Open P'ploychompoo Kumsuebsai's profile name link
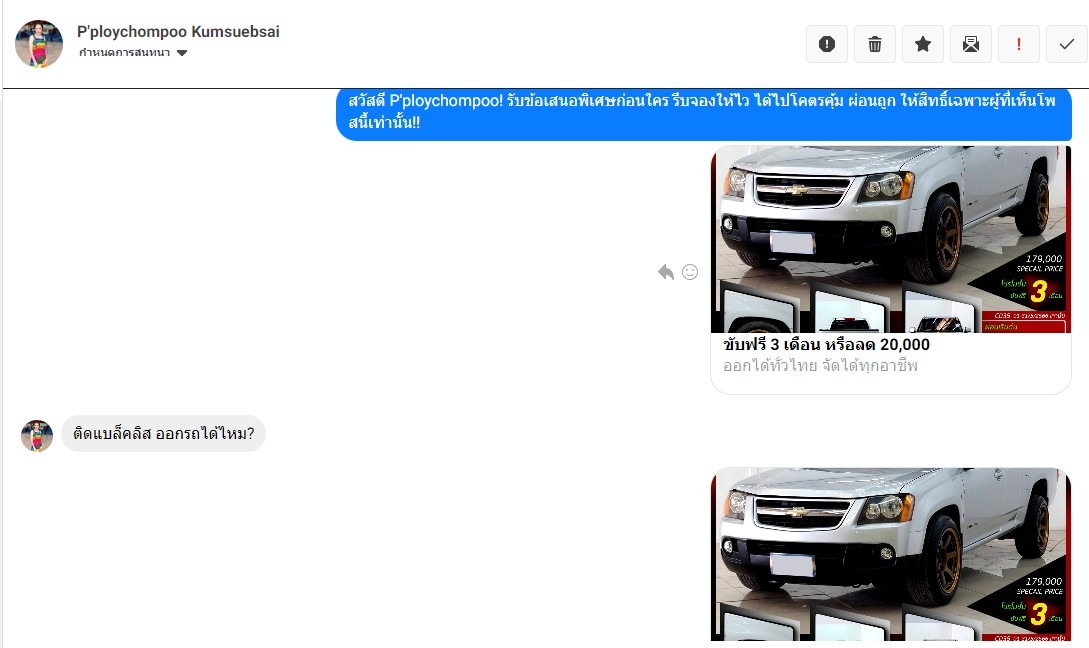 tap(178, 32)
